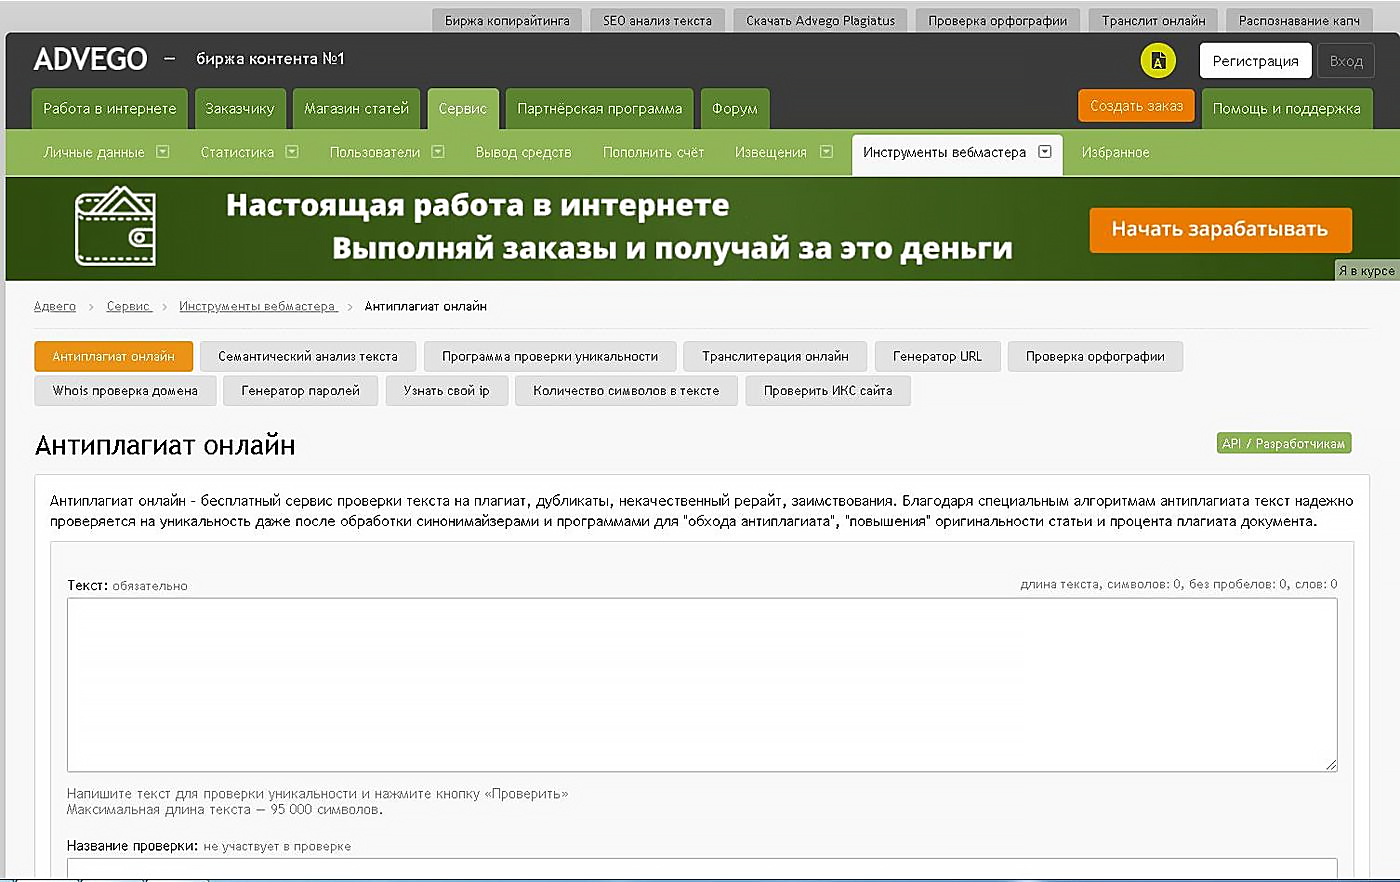Open the Форум tab
This screenshot has width=1400, height=882.
tap(735, 109)
